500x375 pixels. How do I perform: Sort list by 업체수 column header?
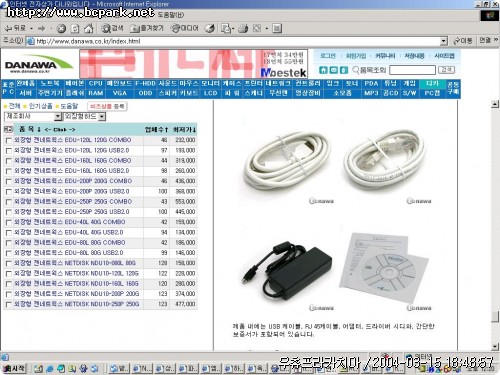point(156,129)
